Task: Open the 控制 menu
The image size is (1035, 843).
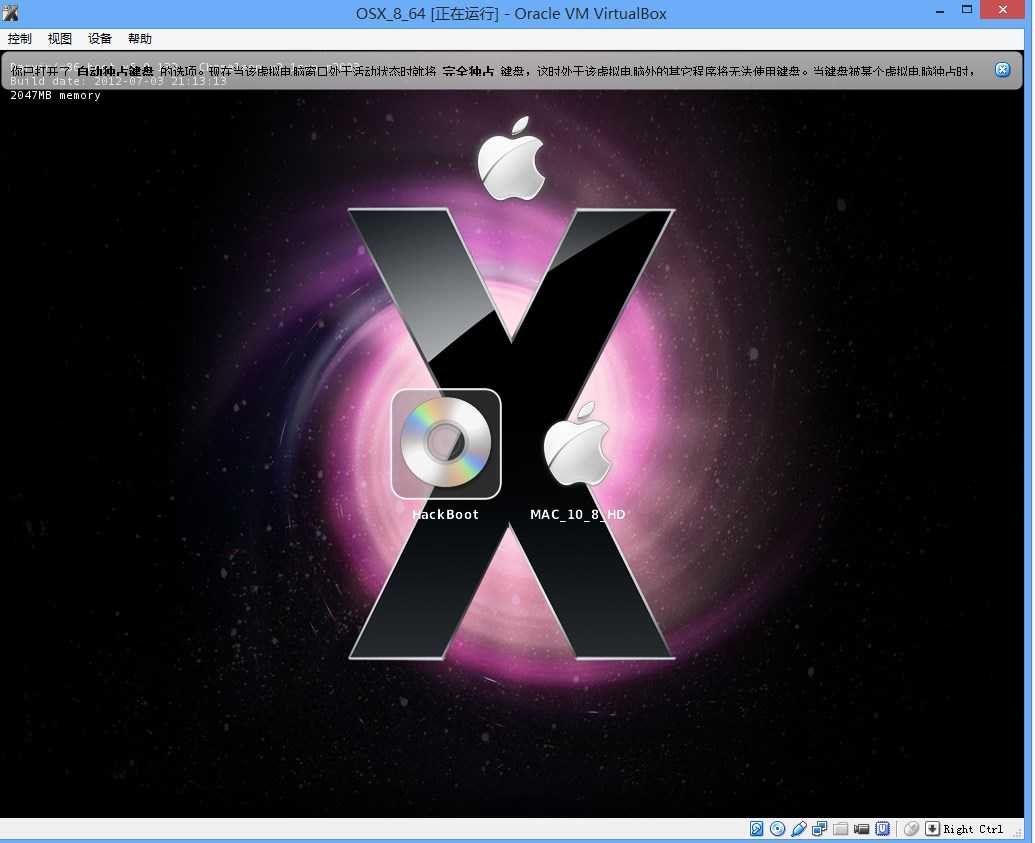Action: [19, 39]
